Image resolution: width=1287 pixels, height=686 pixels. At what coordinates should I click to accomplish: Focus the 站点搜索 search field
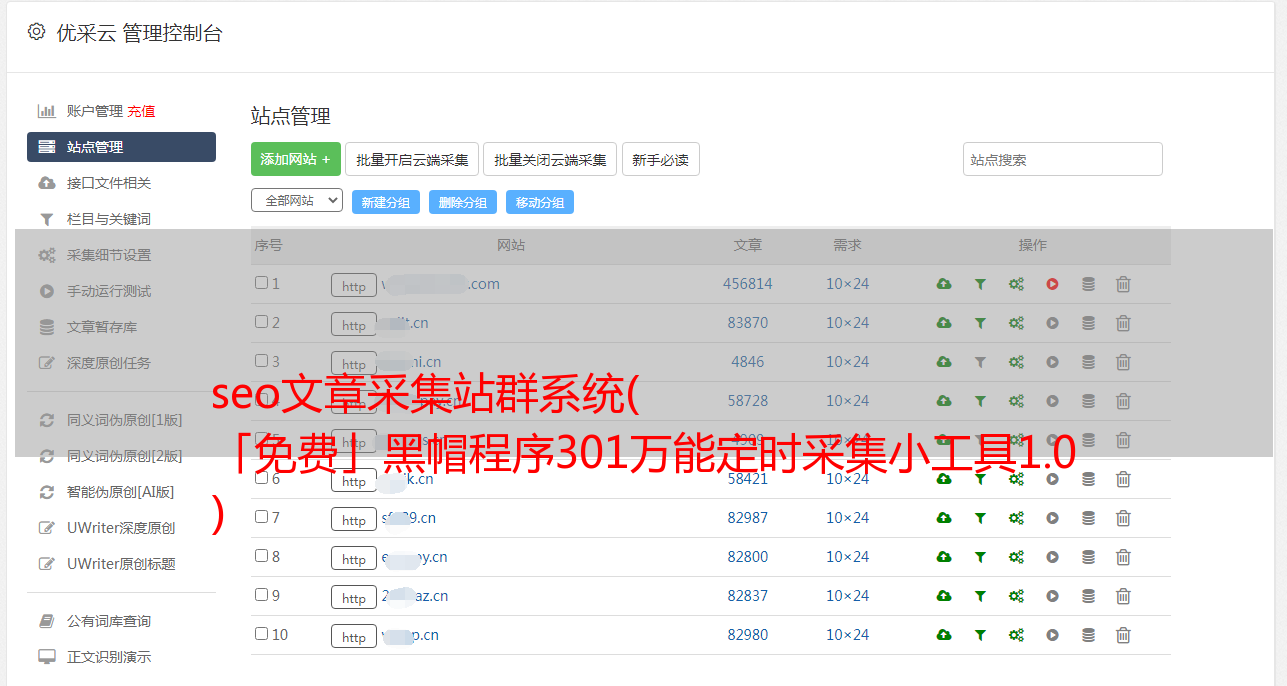1063,159
